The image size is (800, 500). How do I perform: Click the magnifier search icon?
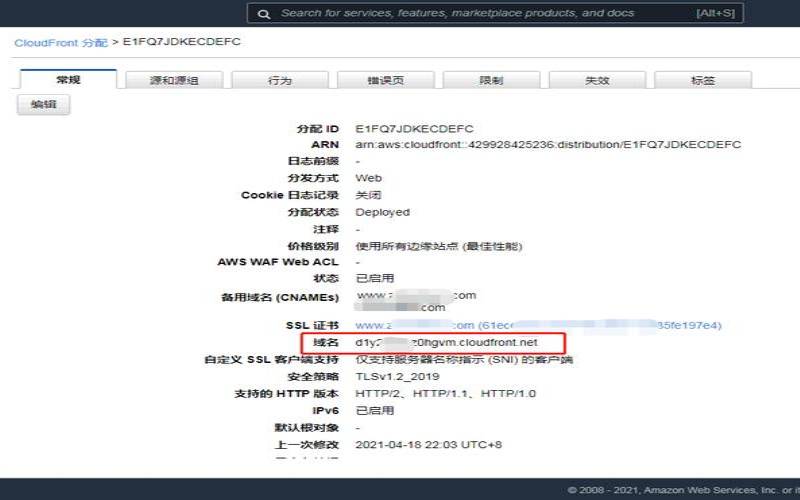click(x=264, y=14)
